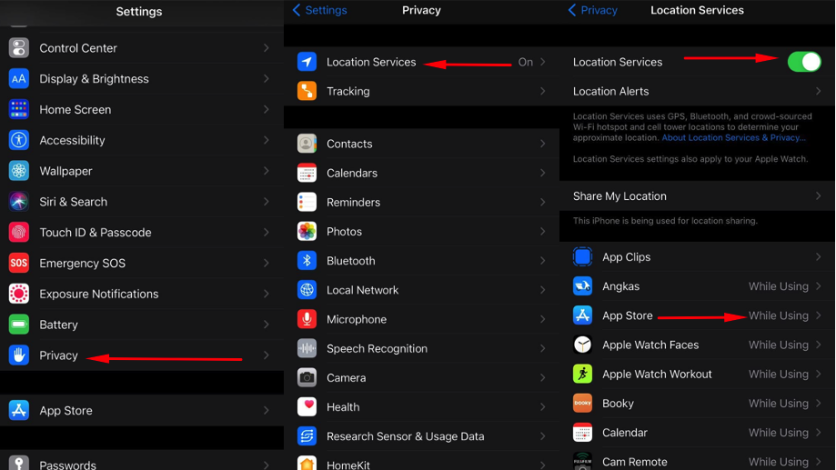Tap the orange Tracking icon
This screenshot has width=836, height=470.
(307, 91)
